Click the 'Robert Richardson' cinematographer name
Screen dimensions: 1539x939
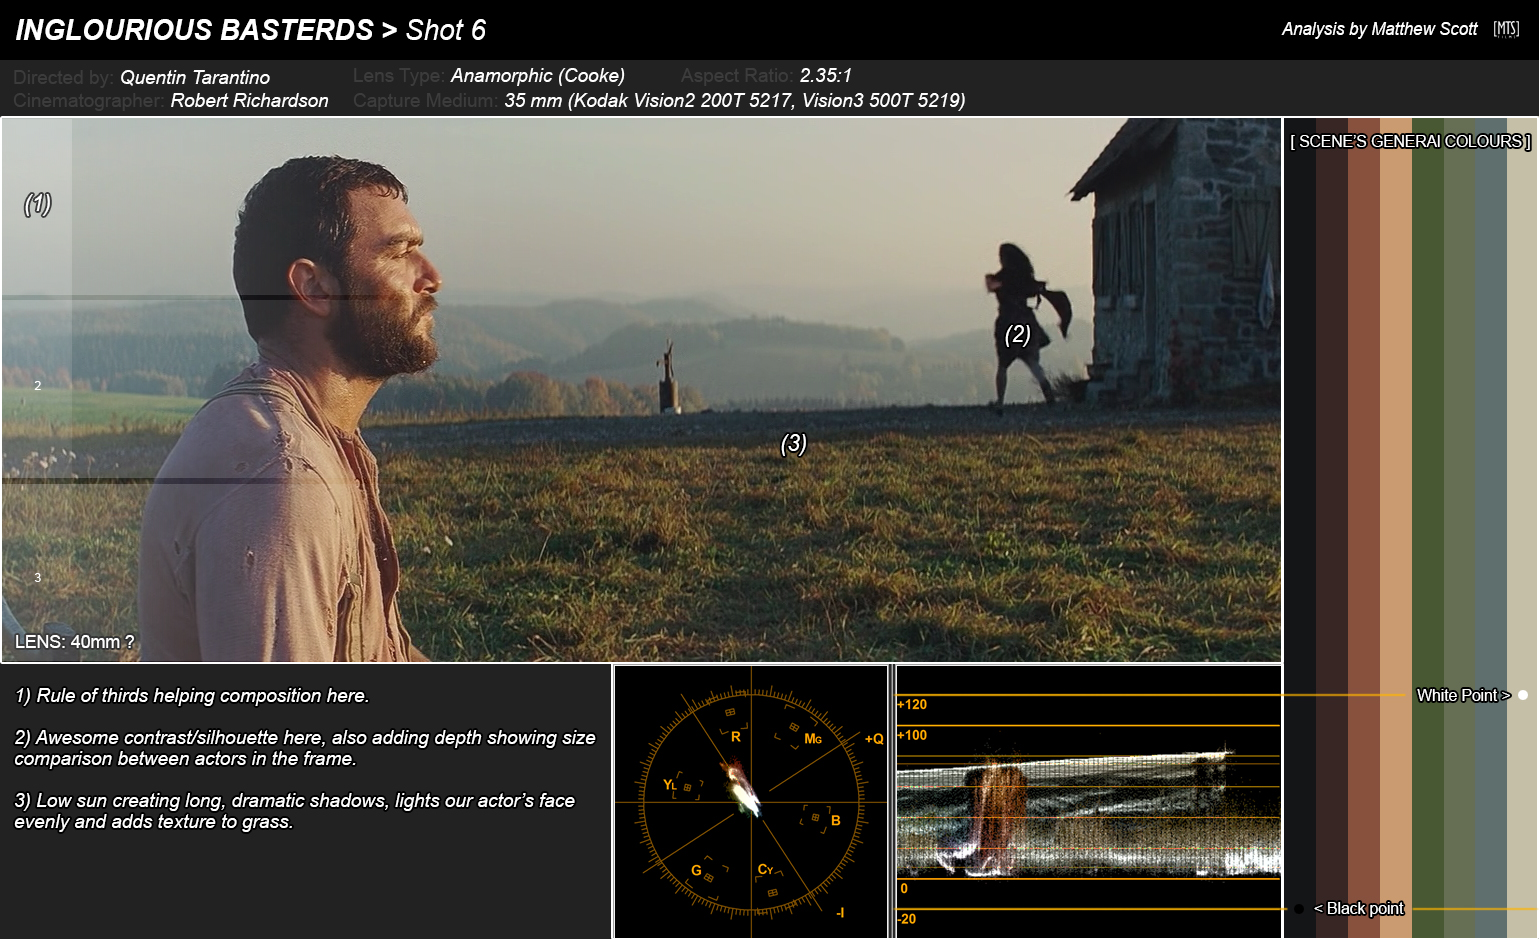pos(249,100)
